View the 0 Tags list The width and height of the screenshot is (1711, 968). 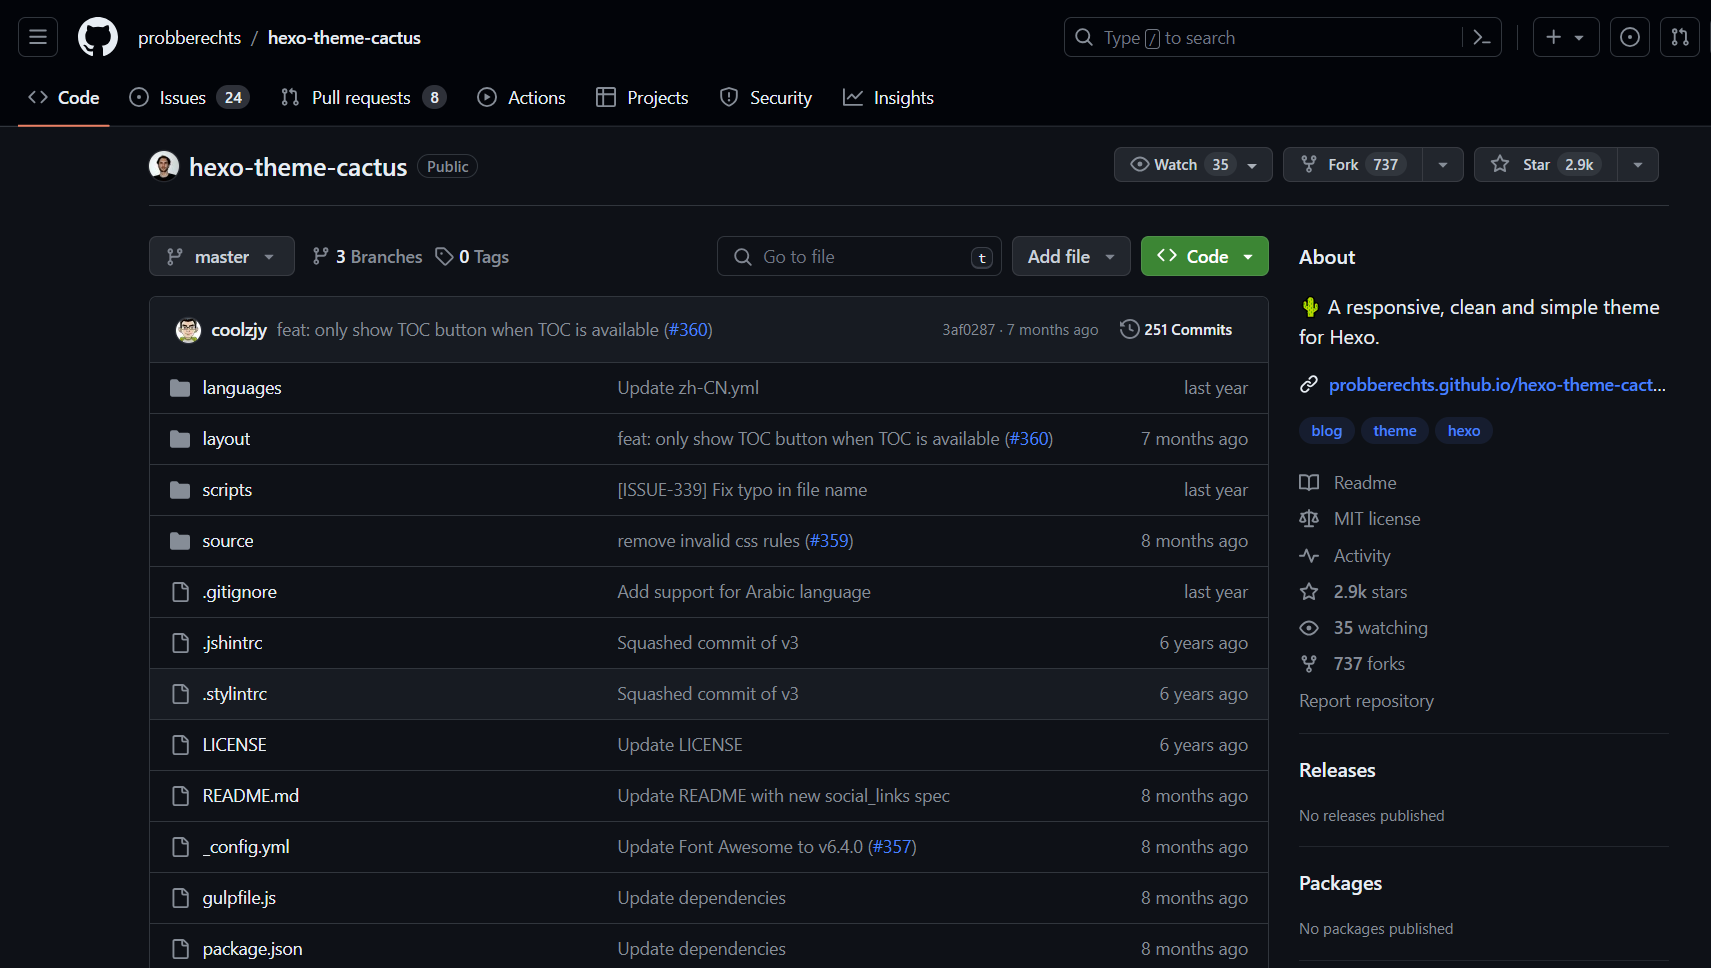(472, 257)
